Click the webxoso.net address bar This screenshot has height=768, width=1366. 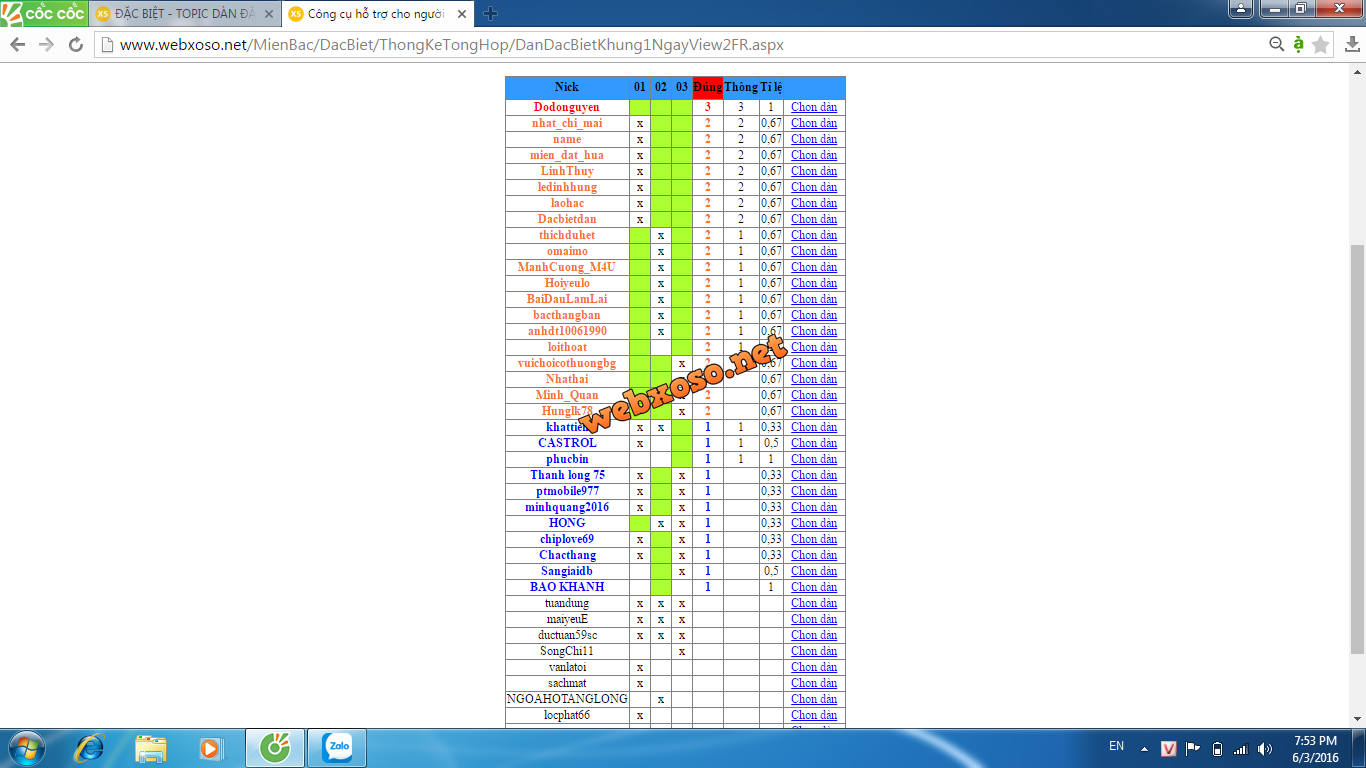click(680, 44)
